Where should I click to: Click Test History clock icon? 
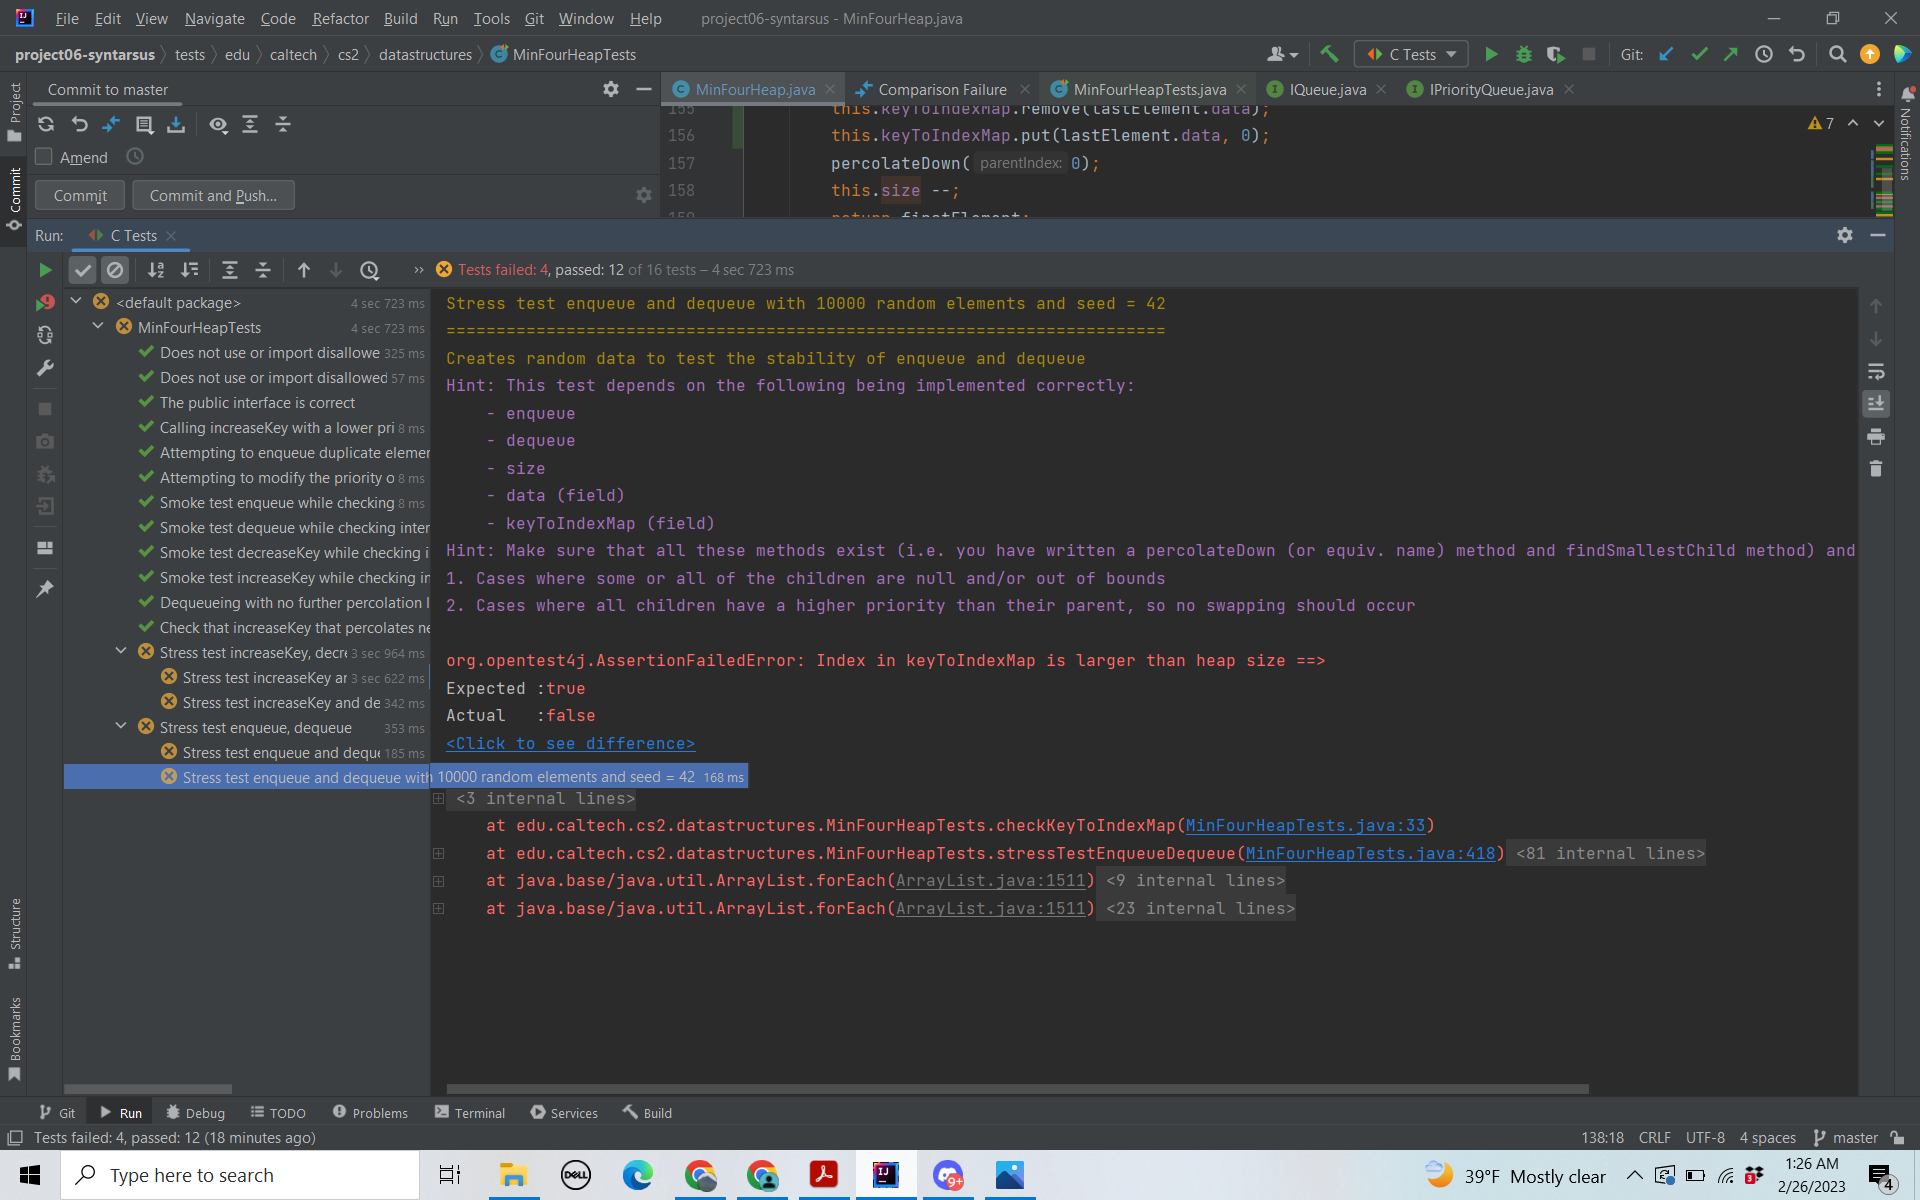[369, 270]
